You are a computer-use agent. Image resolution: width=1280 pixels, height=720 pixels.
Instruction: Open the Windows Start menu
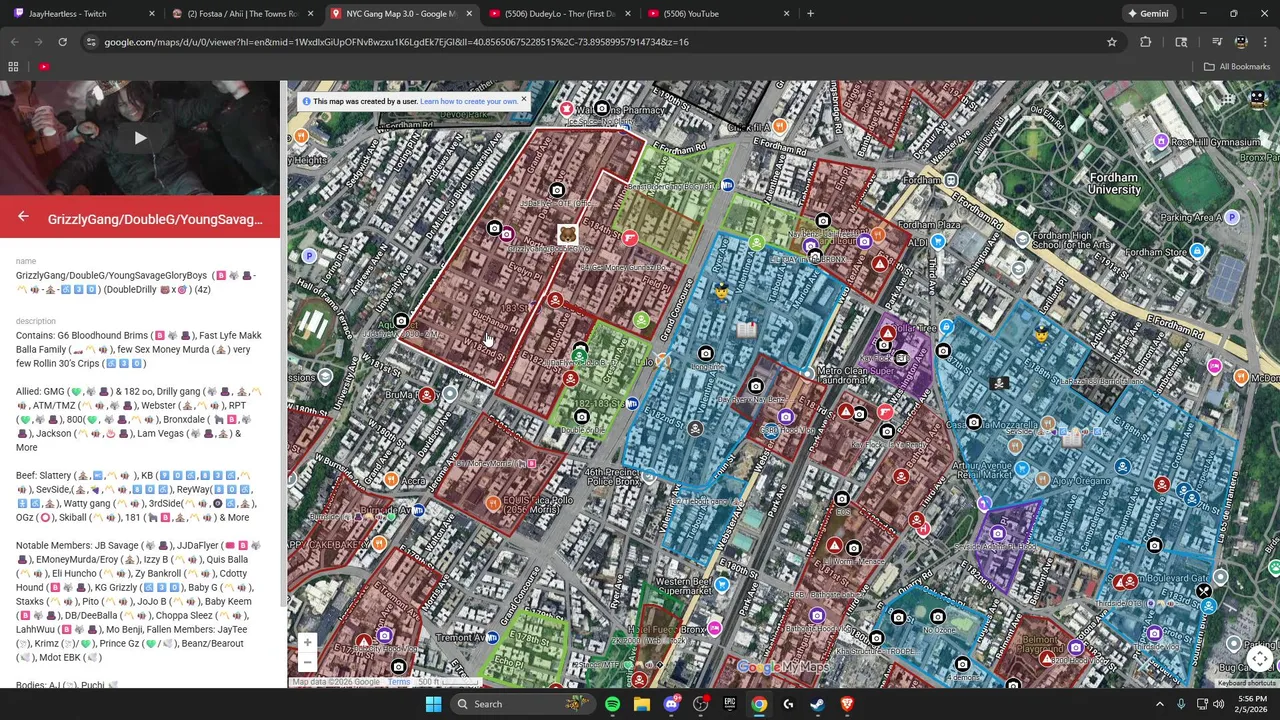[433, 704]
